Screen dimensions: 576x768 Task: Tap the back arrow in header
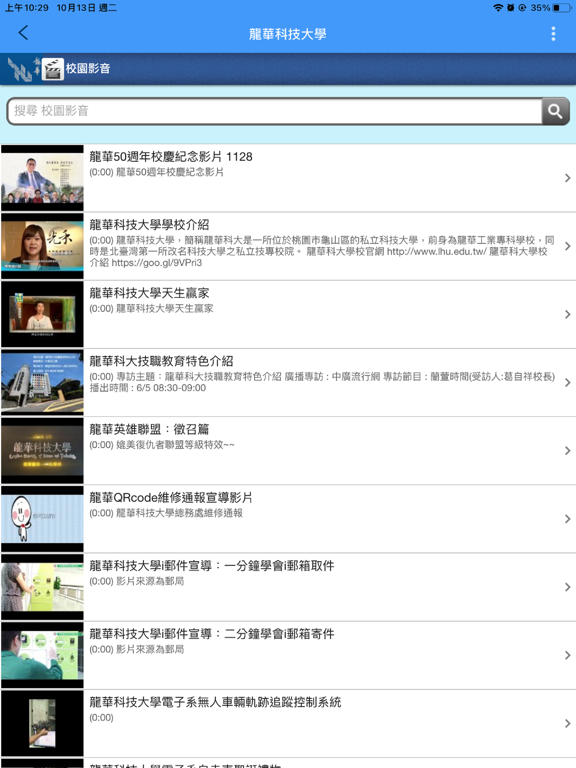[x=23, y=33]
